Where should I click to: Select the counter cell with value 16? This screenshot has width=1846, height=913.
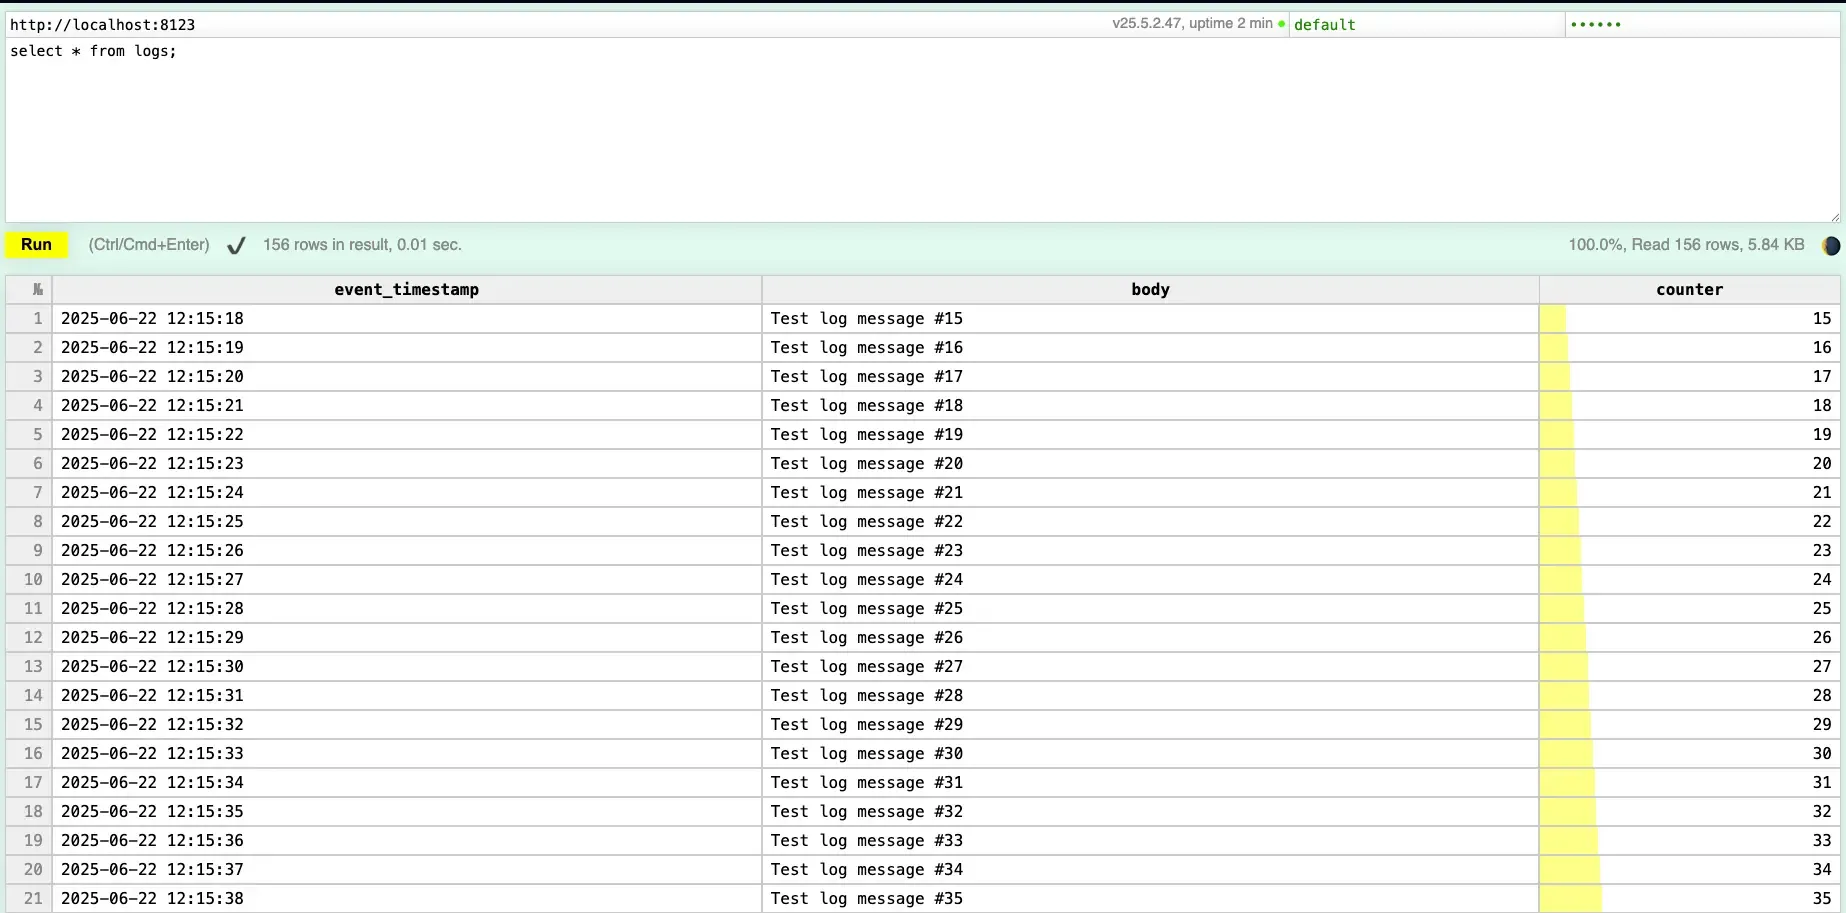click(1689, 347)
